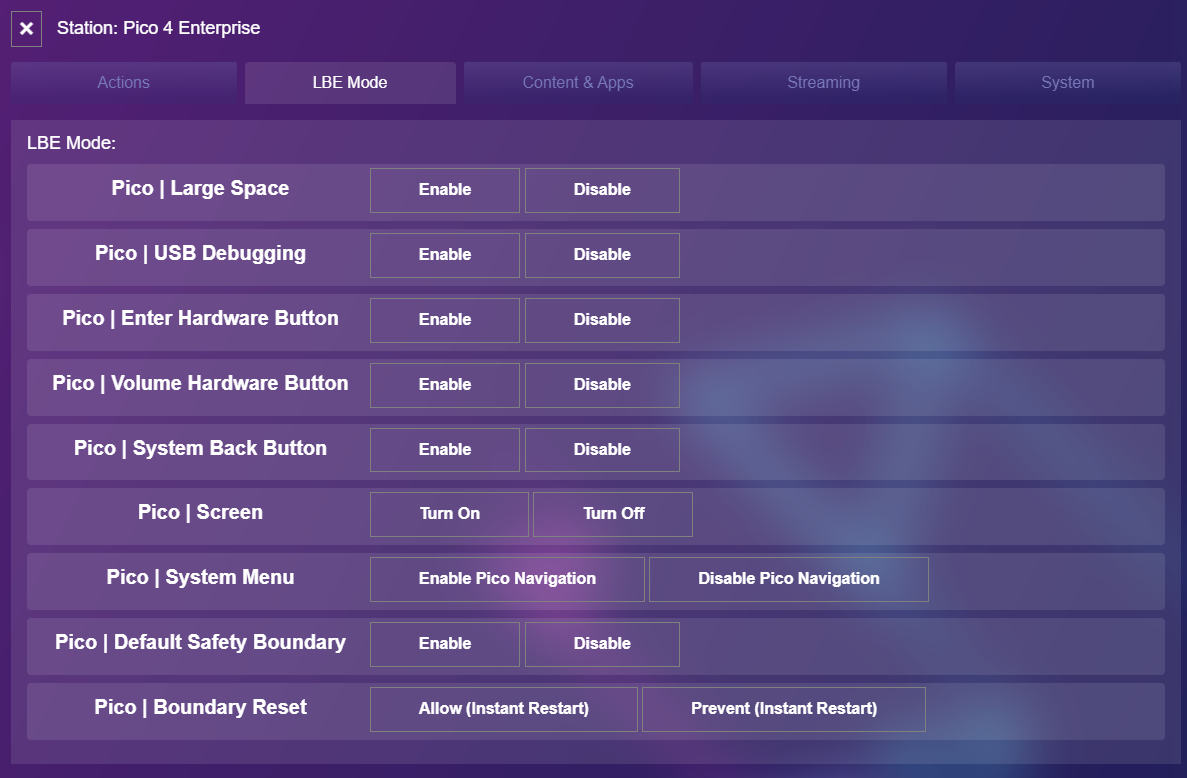Viewport: 1187px width, 778px height.
Task: Click Enable Pico Navigation
Action: pyautogui.click(x=507, y=579)
